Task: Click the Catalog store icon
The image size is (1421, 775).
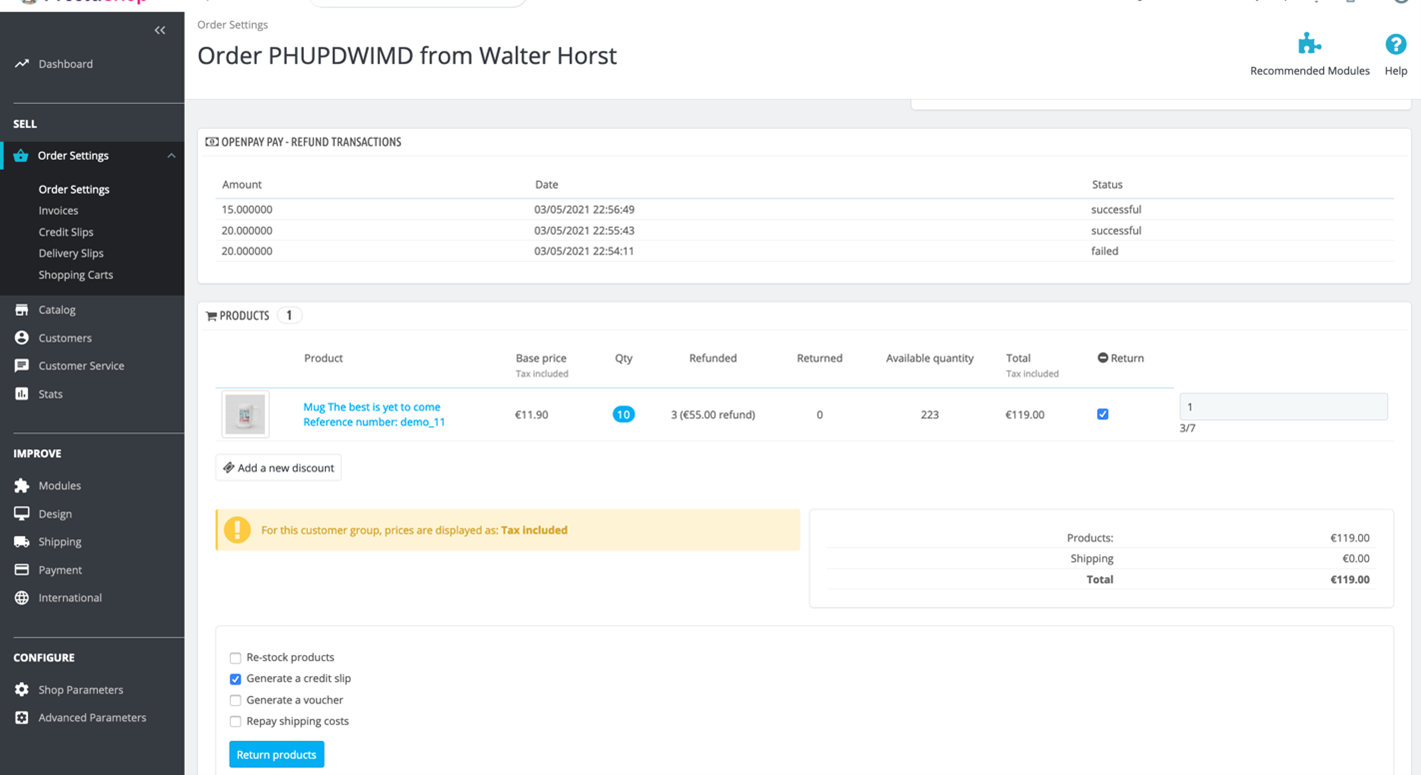Action: tap(22, 310)
